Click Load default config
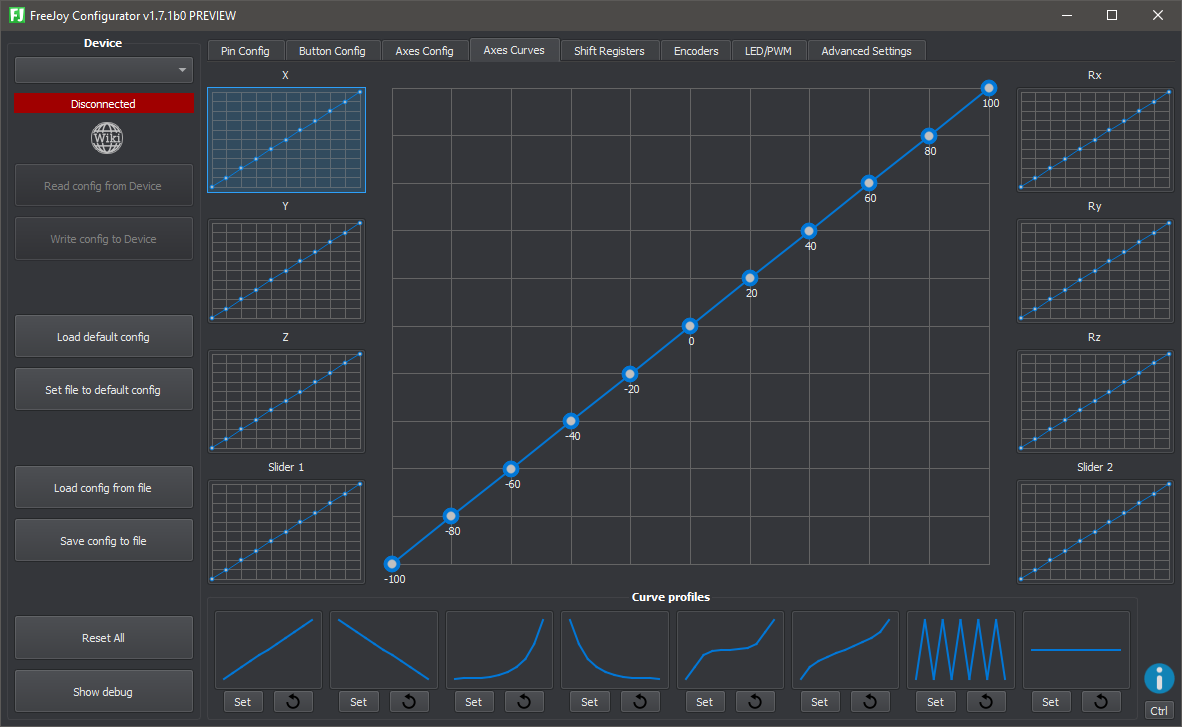This screenshot has width=1182, height=727. [x=103, y=336]
